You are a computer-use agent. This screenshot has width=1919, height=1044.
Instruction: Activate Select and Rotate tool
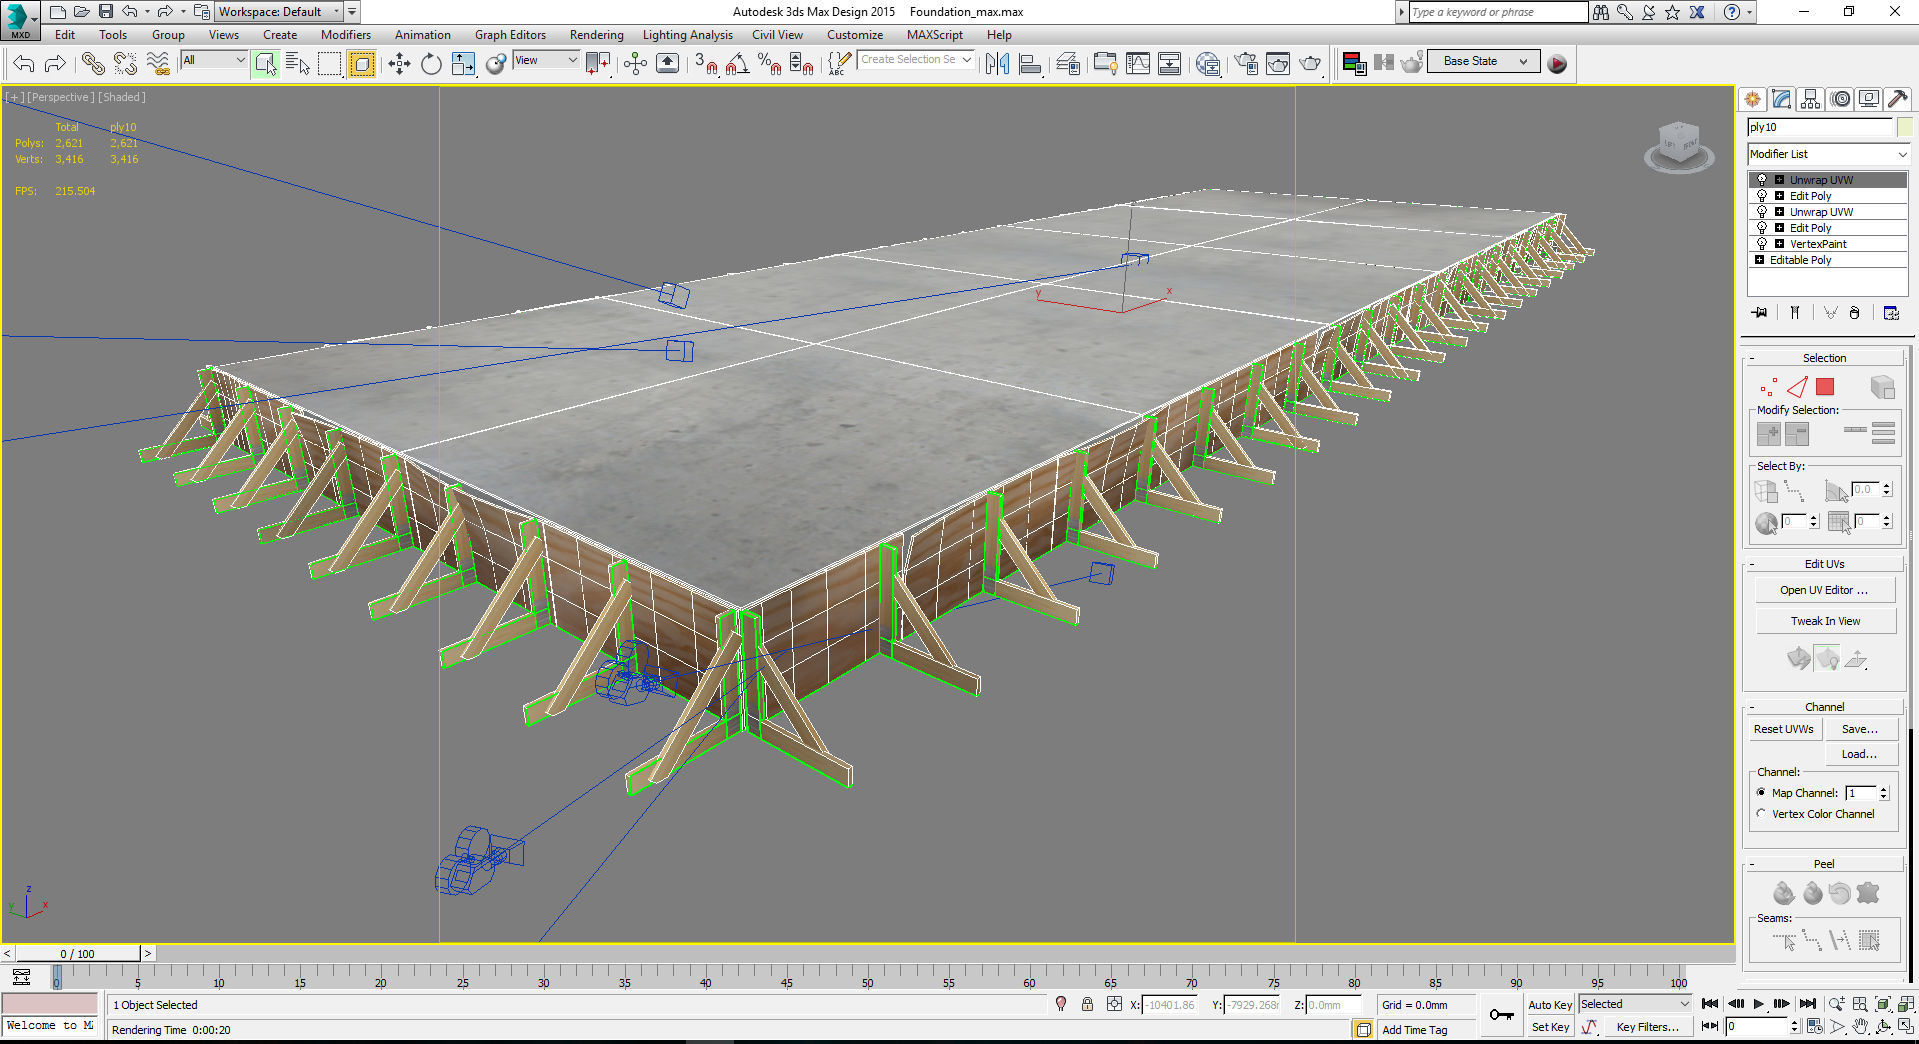click(431, 64)
